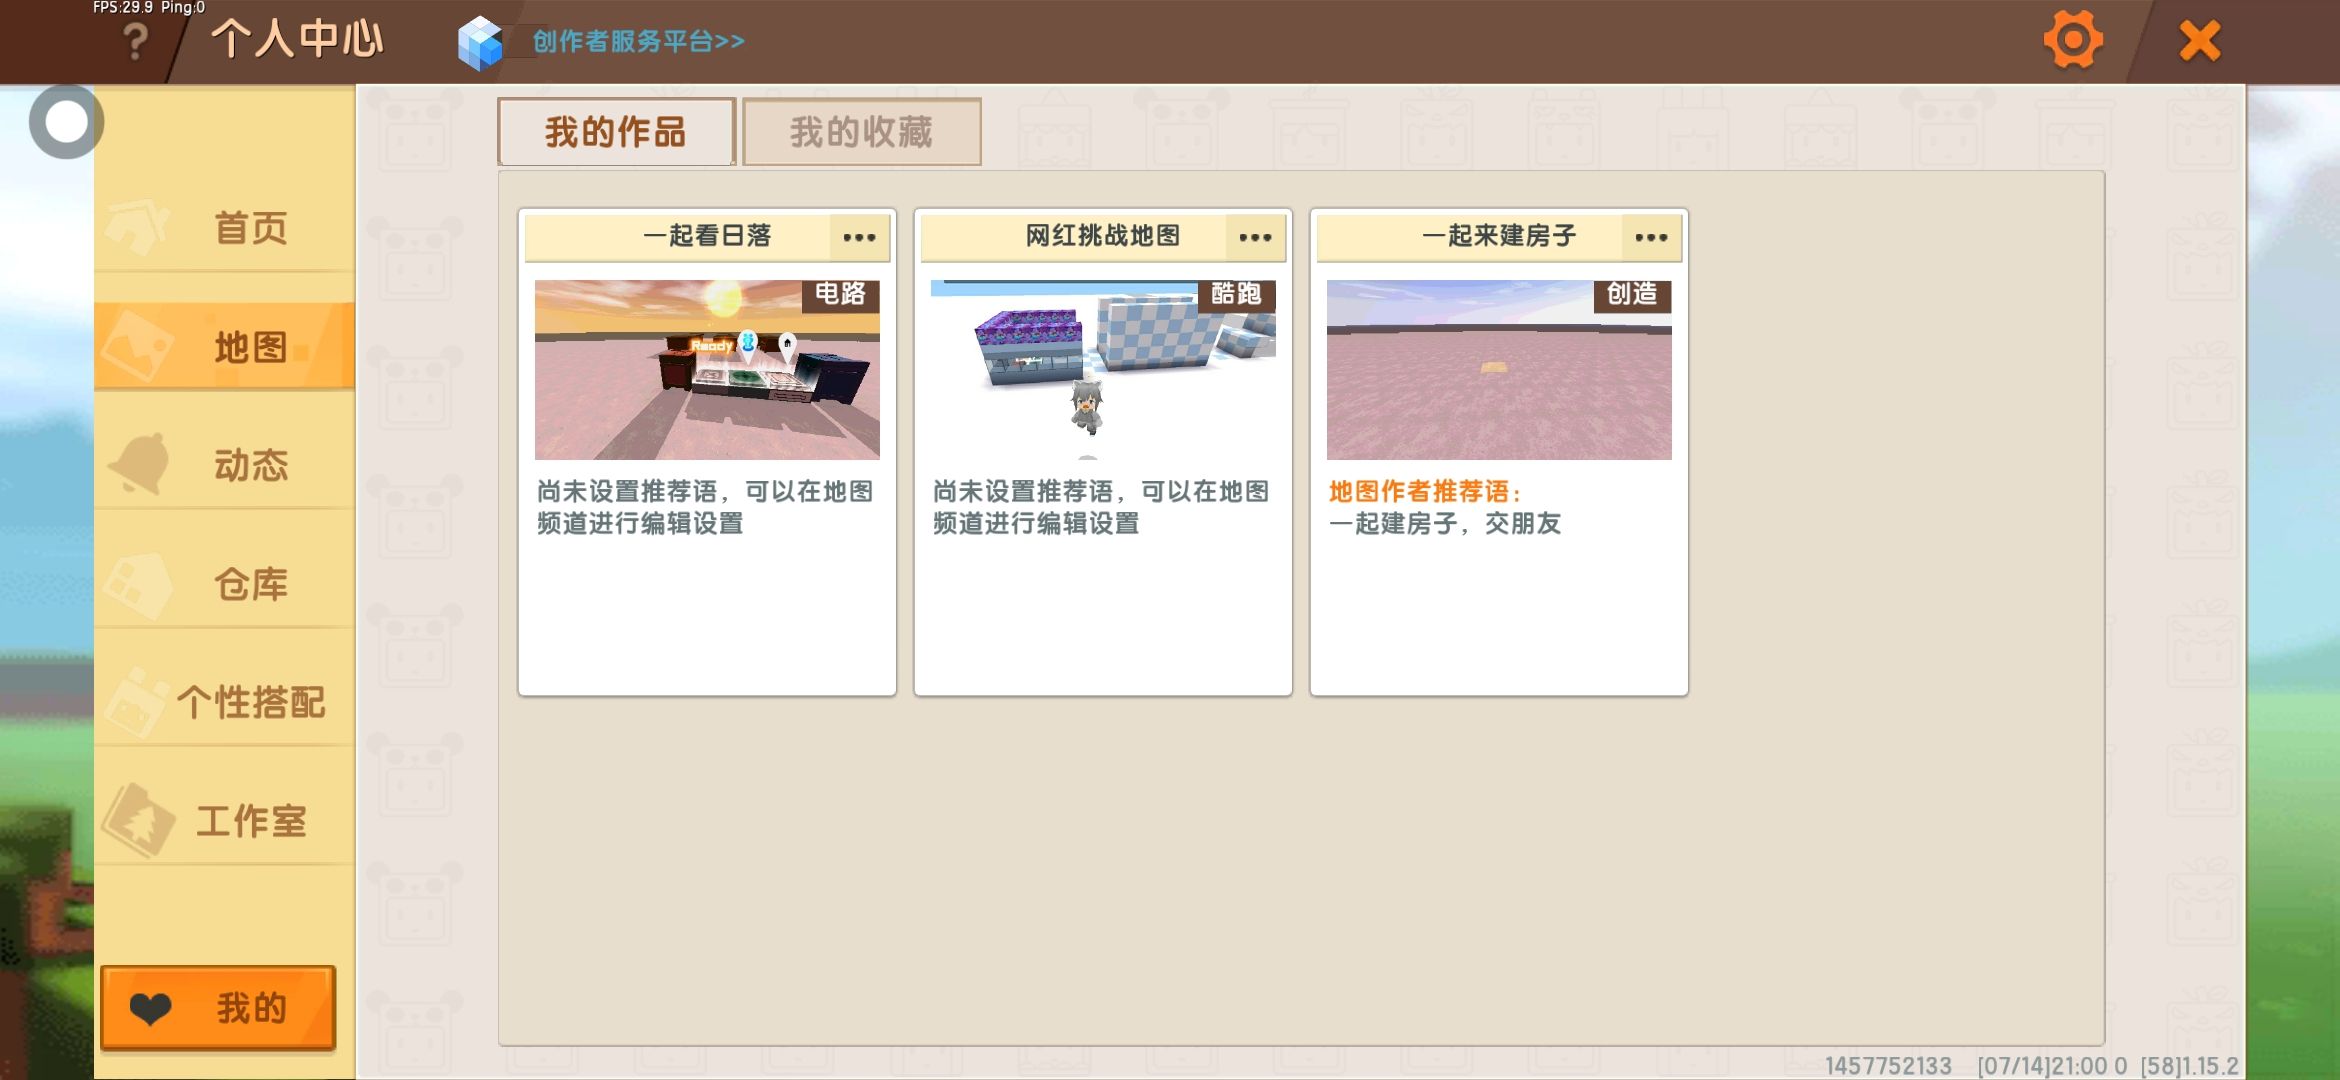The height and width of the screenshot is (1080, 2340).
Task: Expand options menu for 一起来建房子
Action: [x=1651, y=237]
